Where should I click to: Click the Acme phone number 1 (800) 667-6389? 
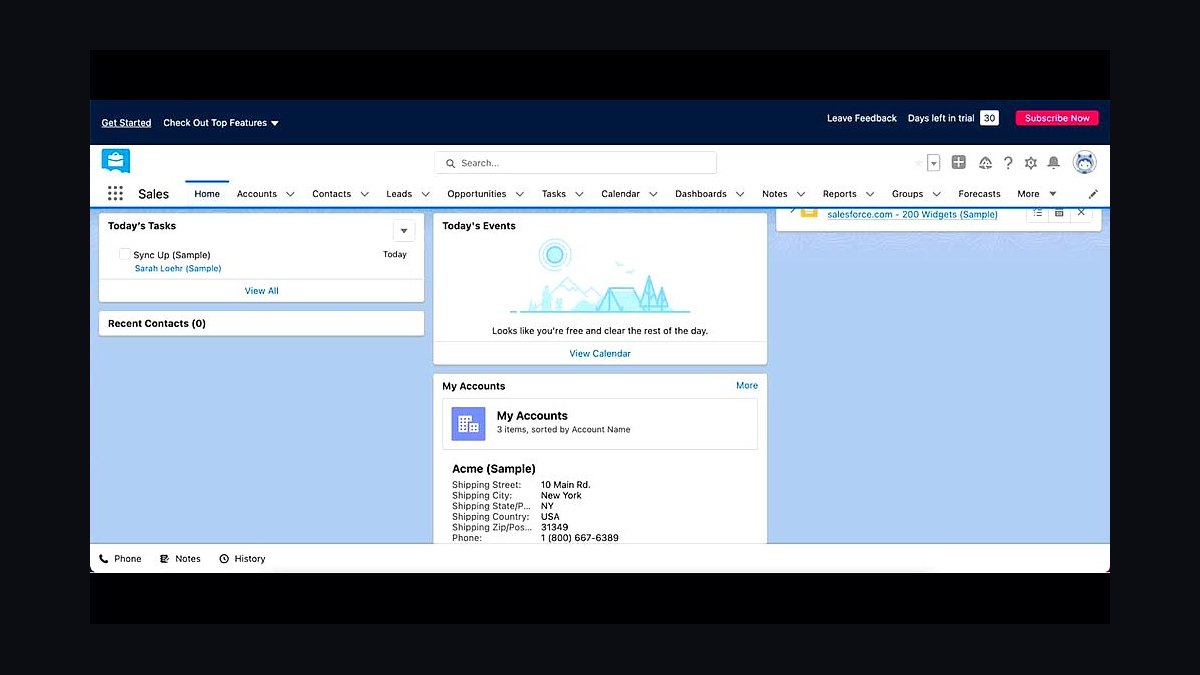(x=580, y=538)
